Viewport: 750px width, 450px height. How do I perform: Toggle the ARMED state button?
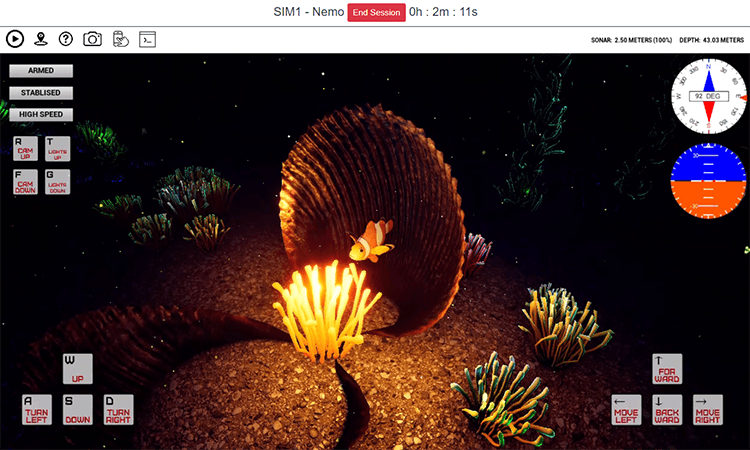41,71
